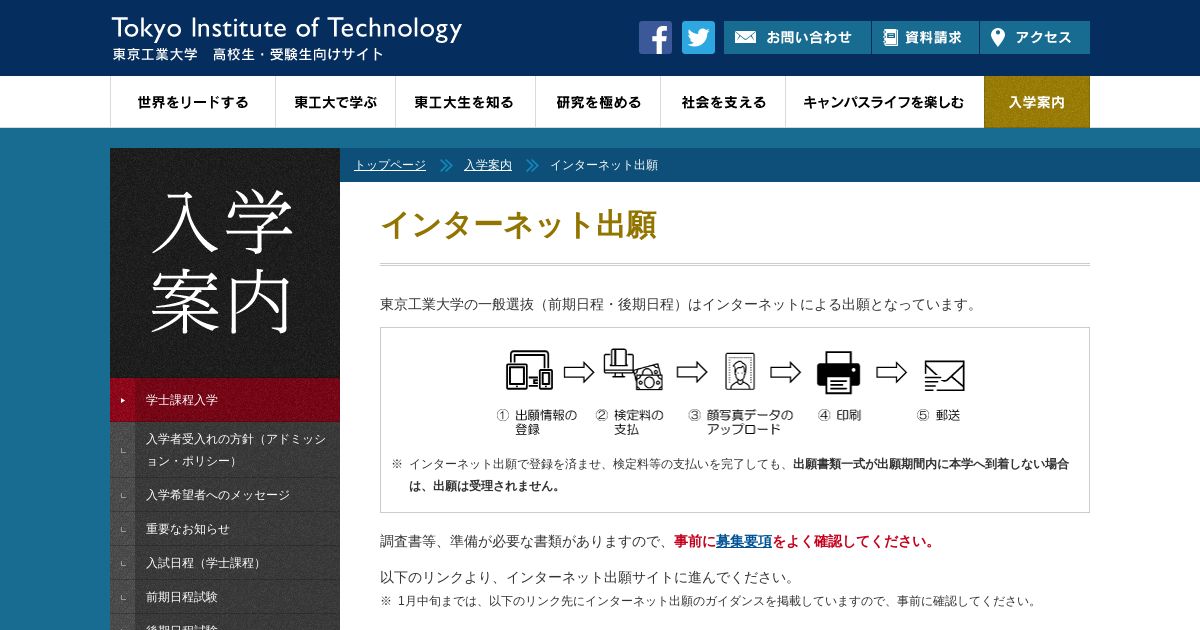
Task: Go to トップページ breadcrumb link
Action: tap(390, 165)
